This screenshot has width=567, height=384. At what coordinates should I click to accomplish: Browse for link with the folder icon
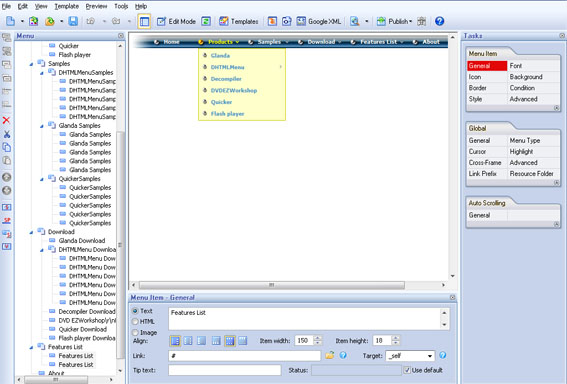pos(329,355)
